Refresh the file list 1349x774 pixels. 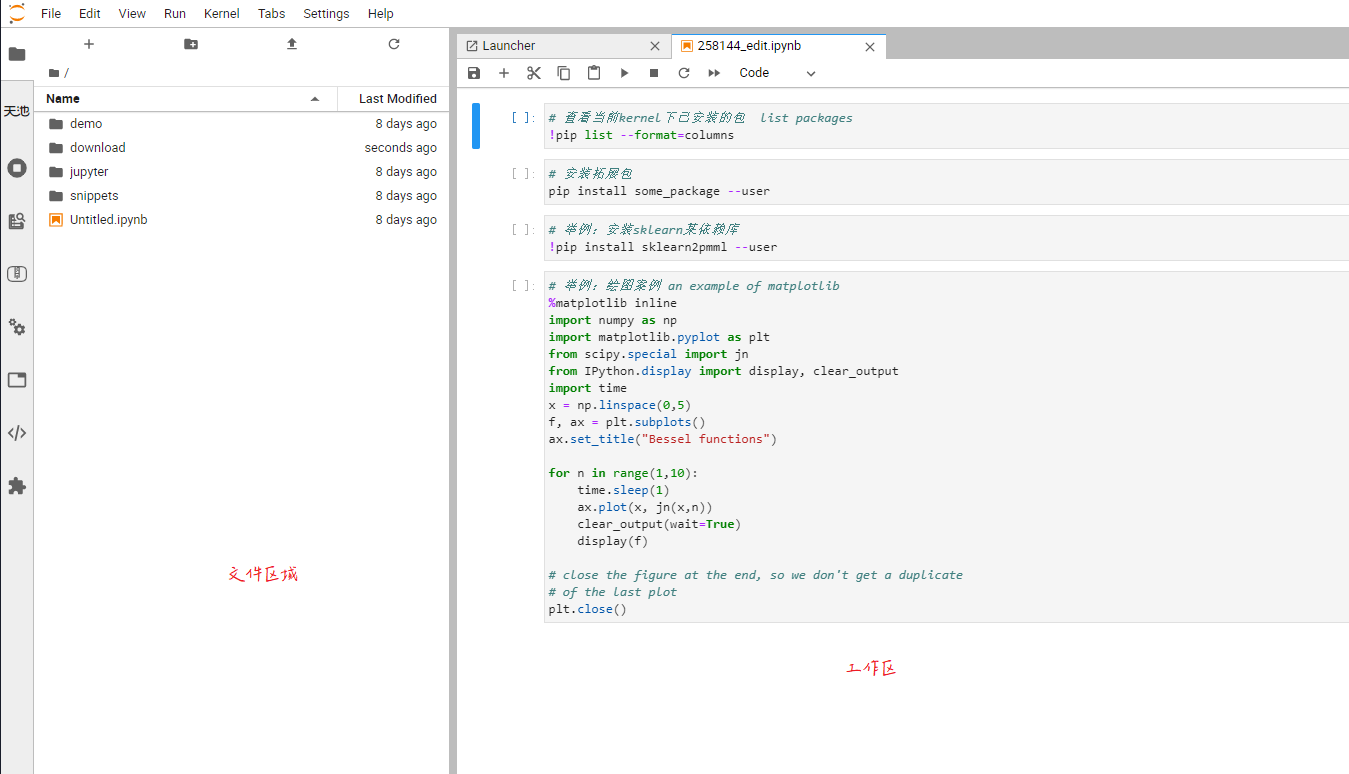(394, 44)
